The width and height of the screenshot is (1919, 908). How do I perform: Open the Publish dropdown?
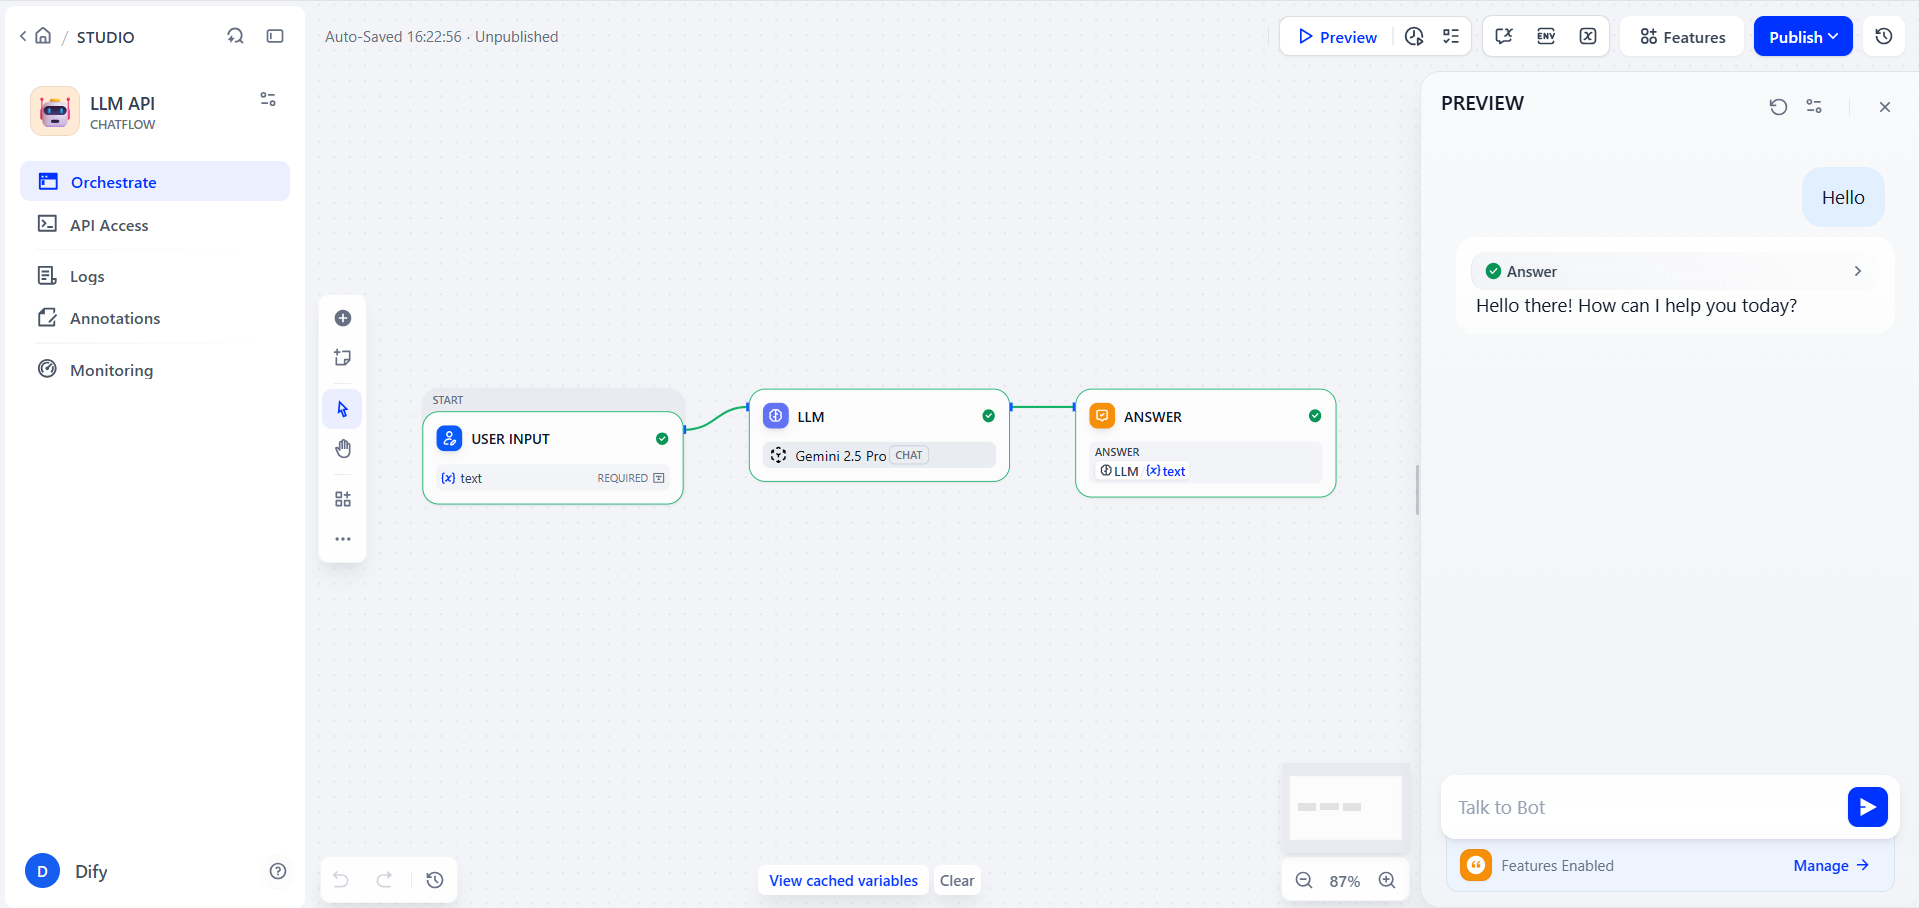tap(1803, 36)
